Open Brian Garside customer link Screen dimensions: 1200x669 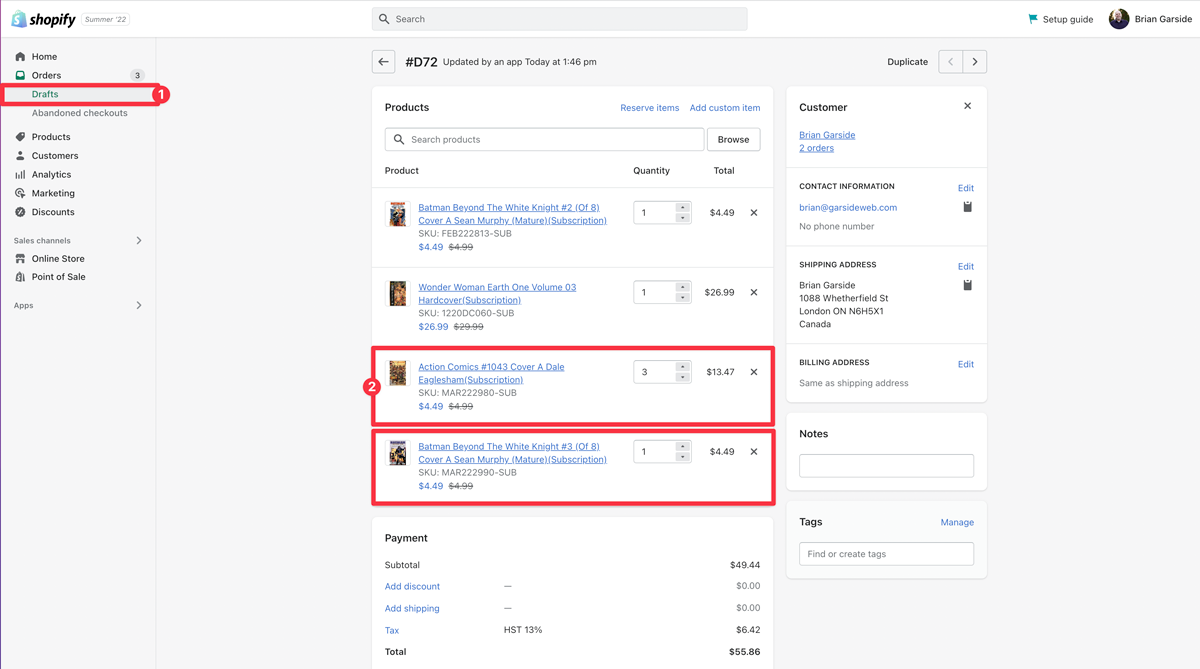click(827, 135)
